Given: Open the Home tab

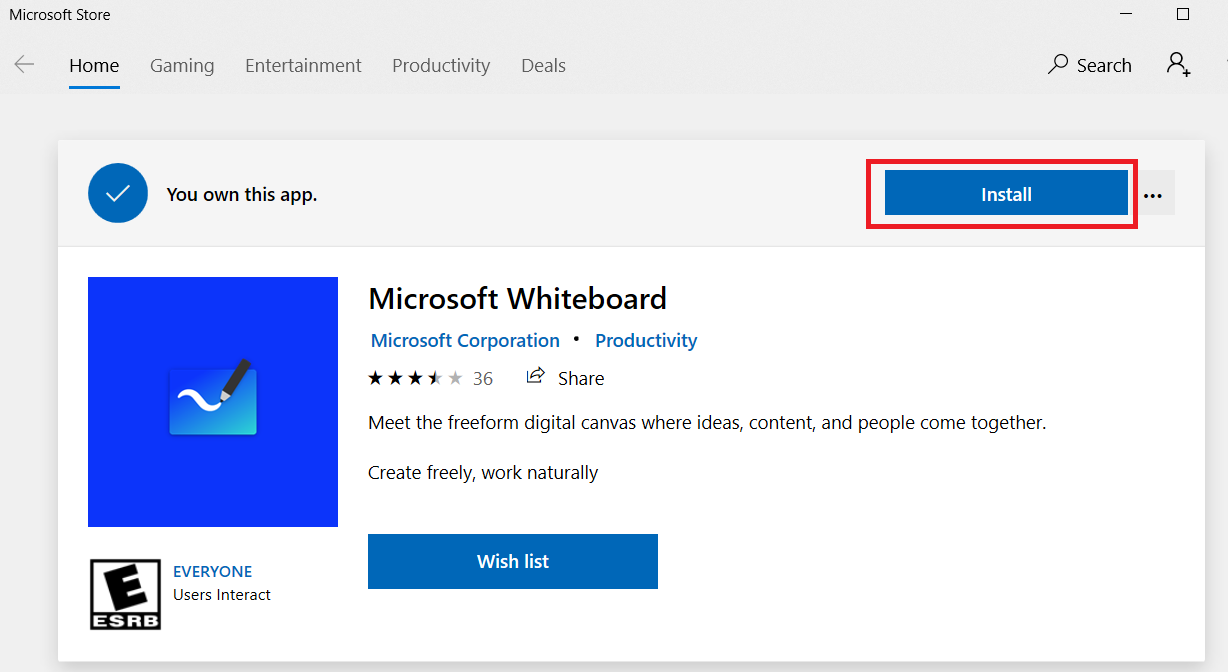Looking at the screenshot, I should 94,66.
